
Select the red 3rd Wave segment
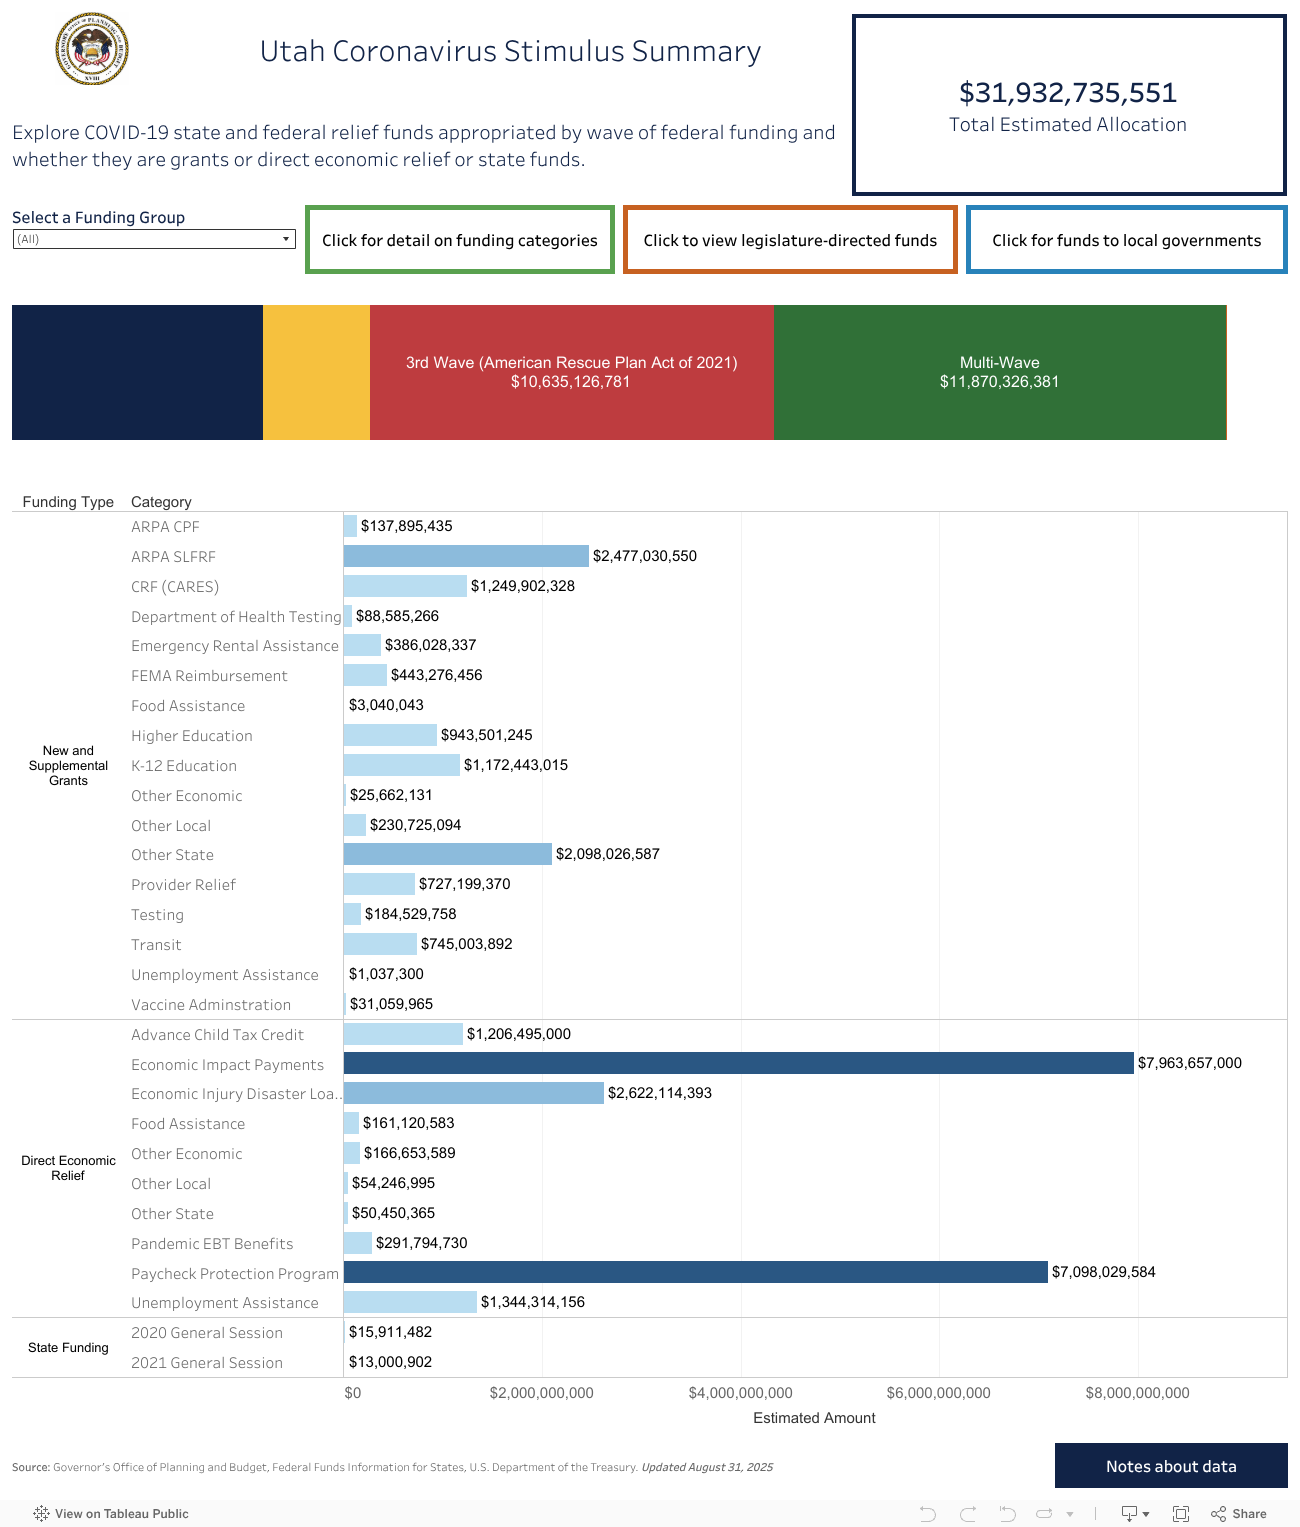tap(571, 372)
